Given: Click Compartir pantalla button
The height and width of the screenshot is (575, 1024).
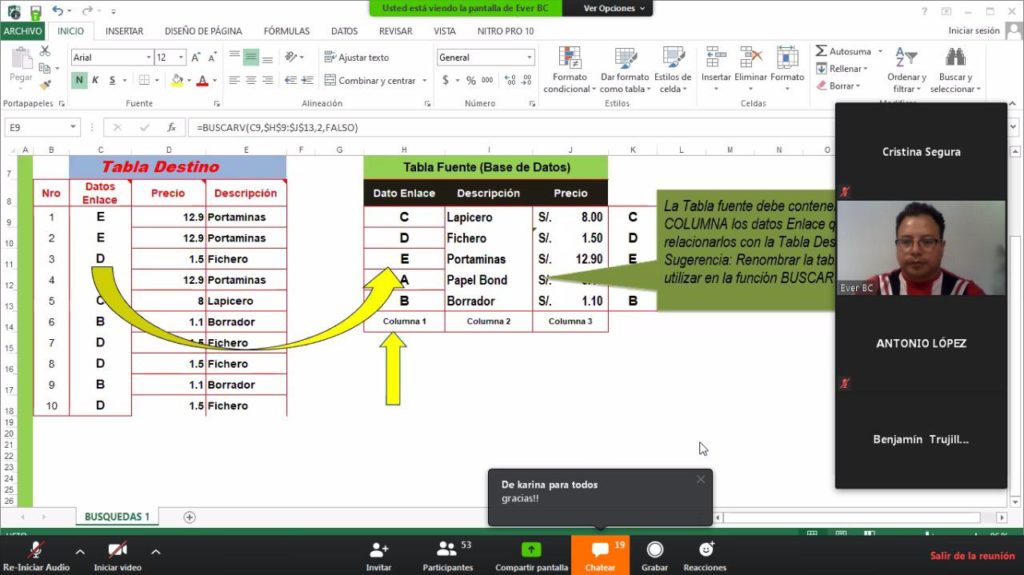Looking at the screenshot, I should [531, 556].
